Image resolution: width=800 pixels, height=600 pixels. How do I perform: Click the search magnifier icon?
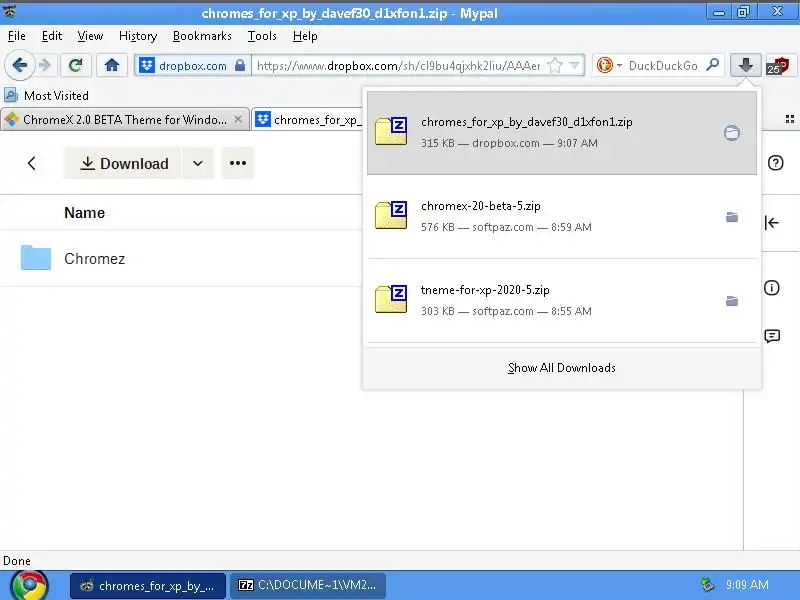coord(712,65)
